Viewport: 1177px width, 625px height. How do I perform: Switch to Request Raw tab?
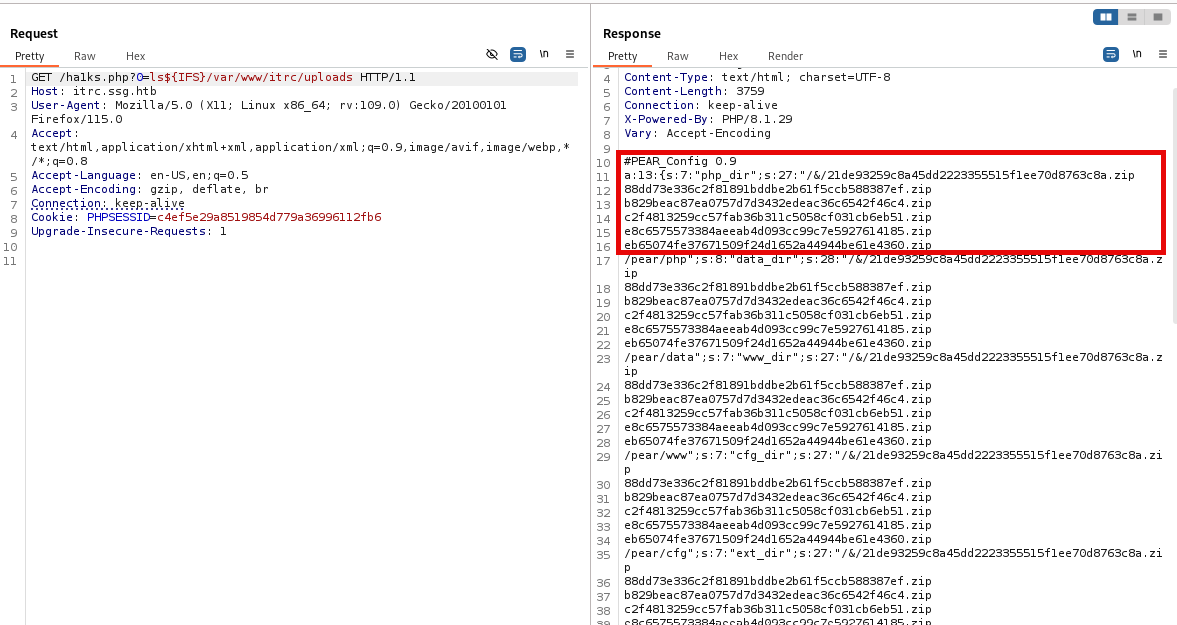point(85,56)
